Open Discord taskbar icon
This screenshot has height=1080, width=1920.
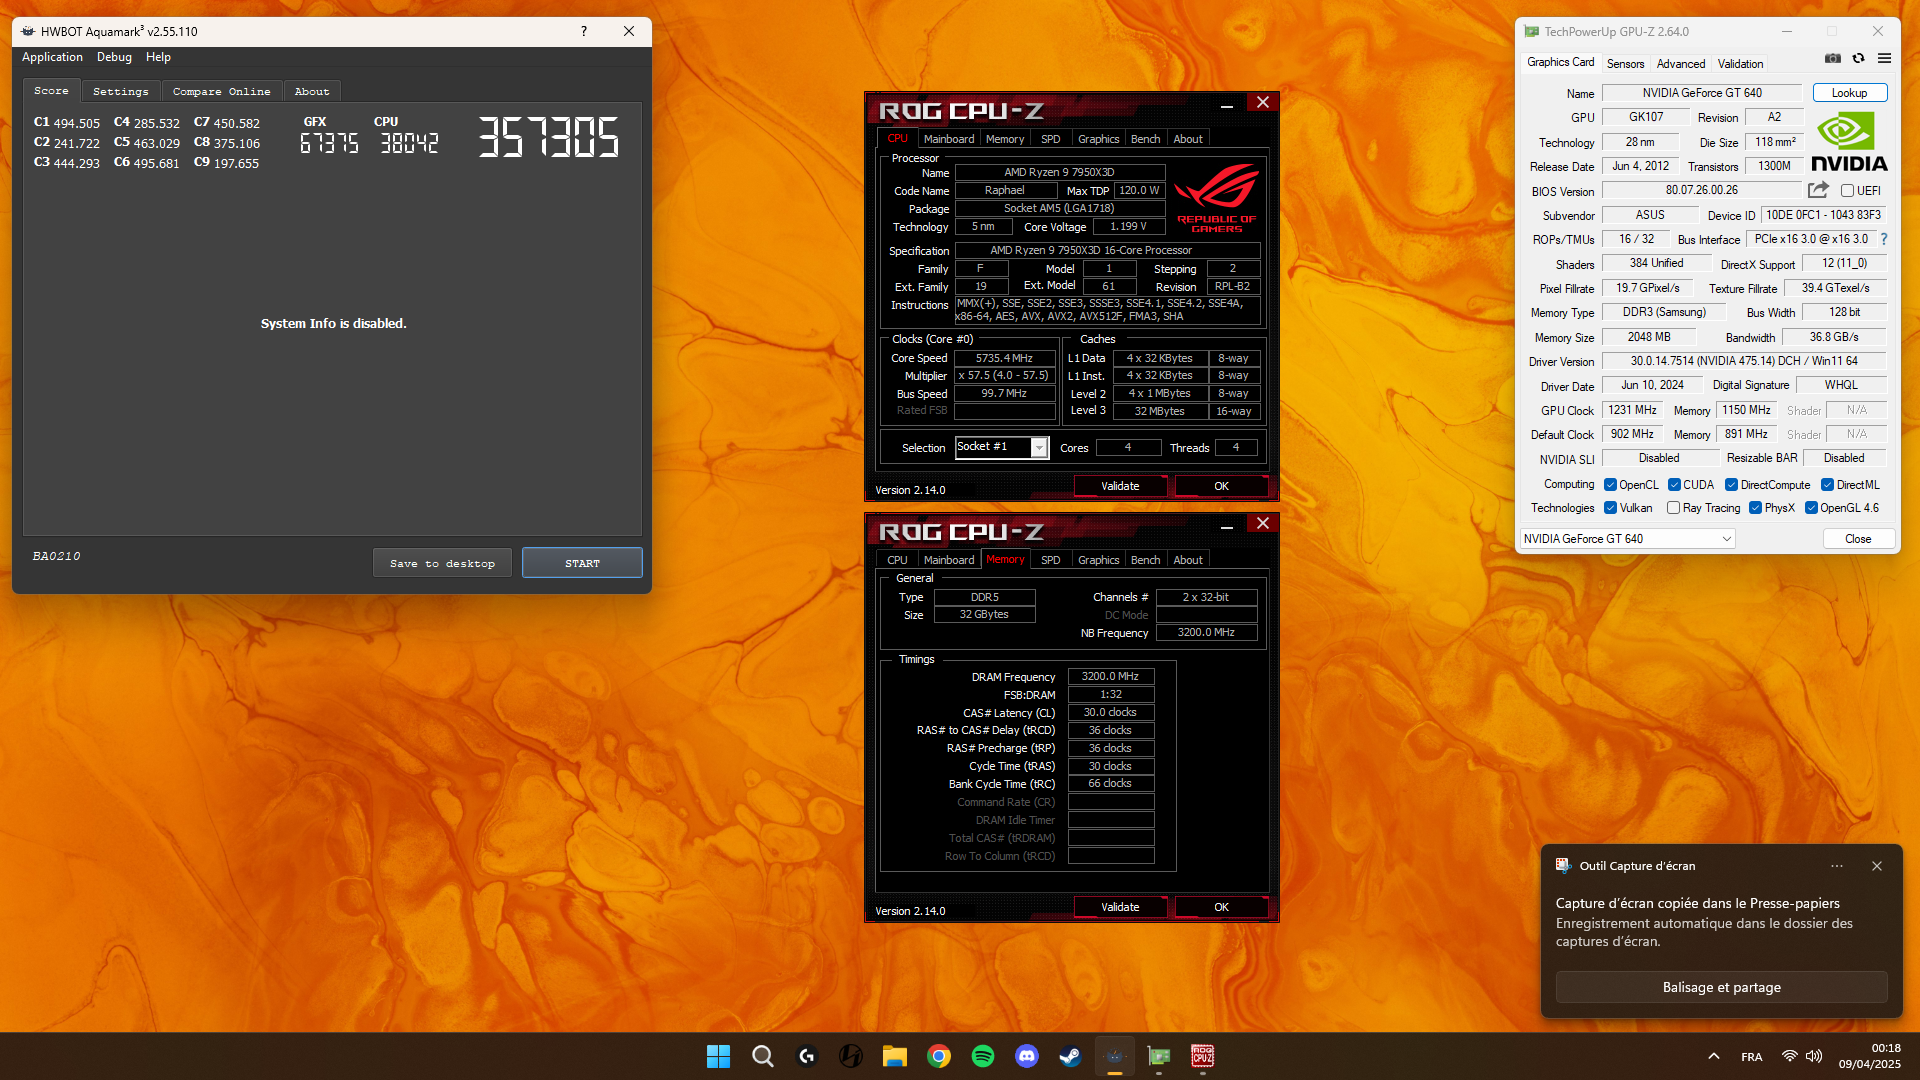(x=1026, y=1056)
